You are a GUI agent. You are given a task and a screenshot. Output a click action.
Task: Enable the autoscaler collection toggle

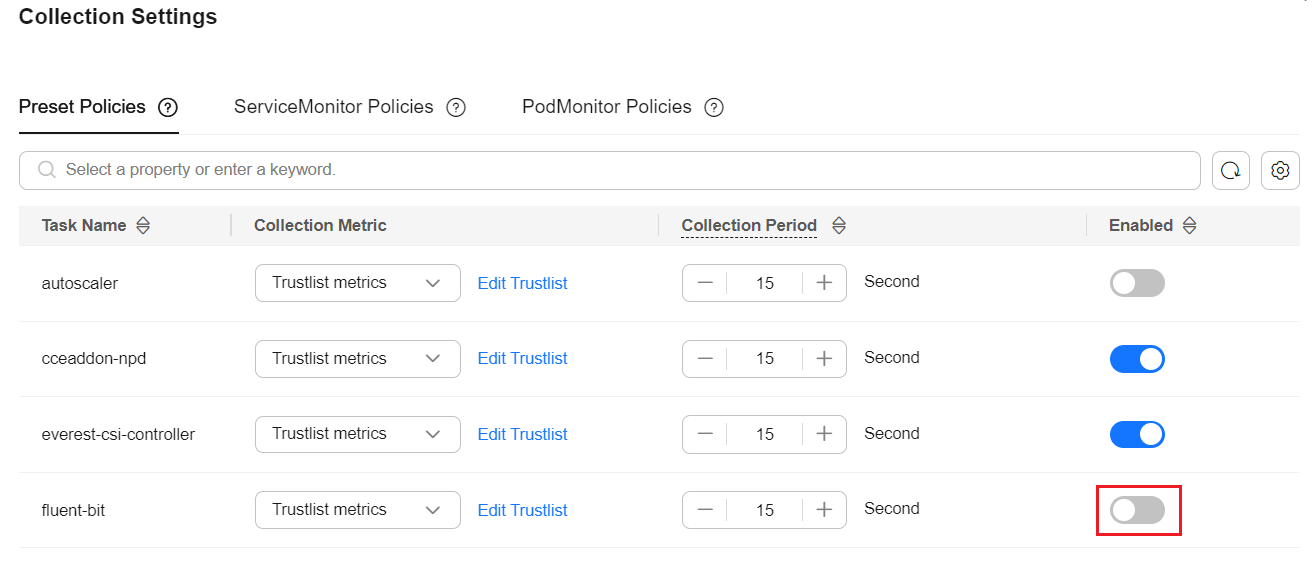(1137, 283)
